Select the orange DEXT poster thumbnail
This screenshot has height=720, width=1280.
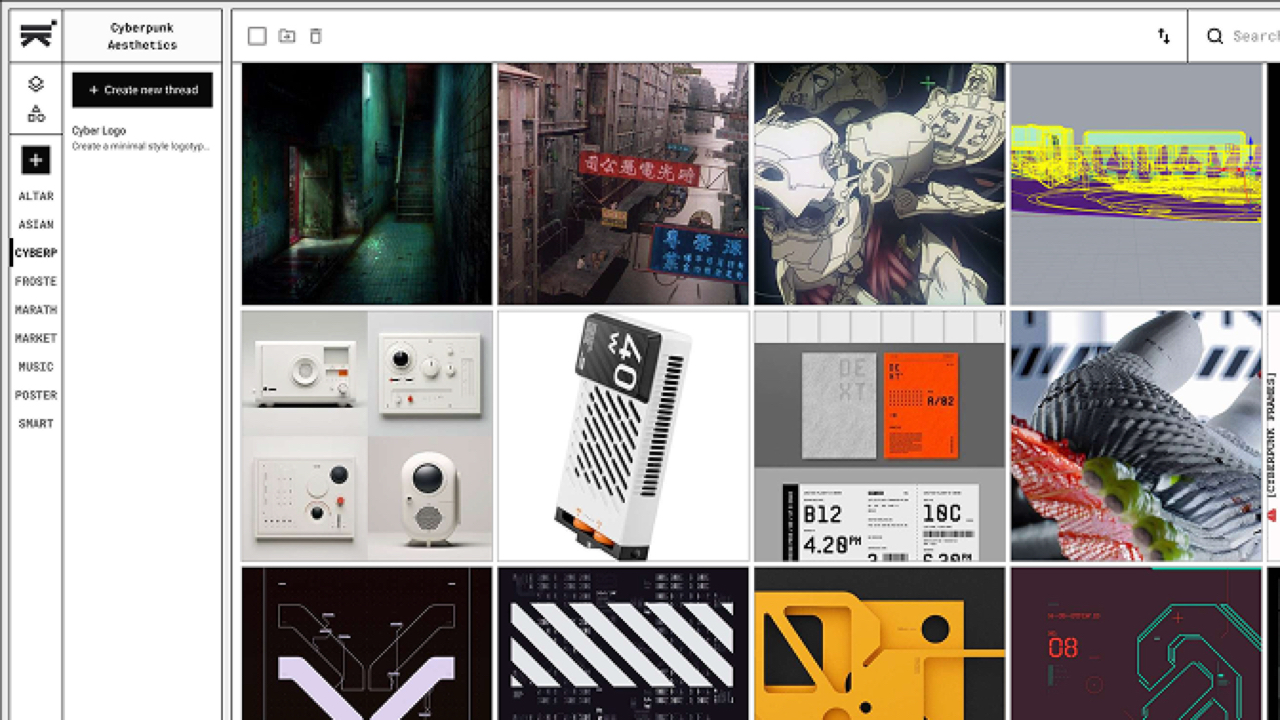(x=879, y=436)
